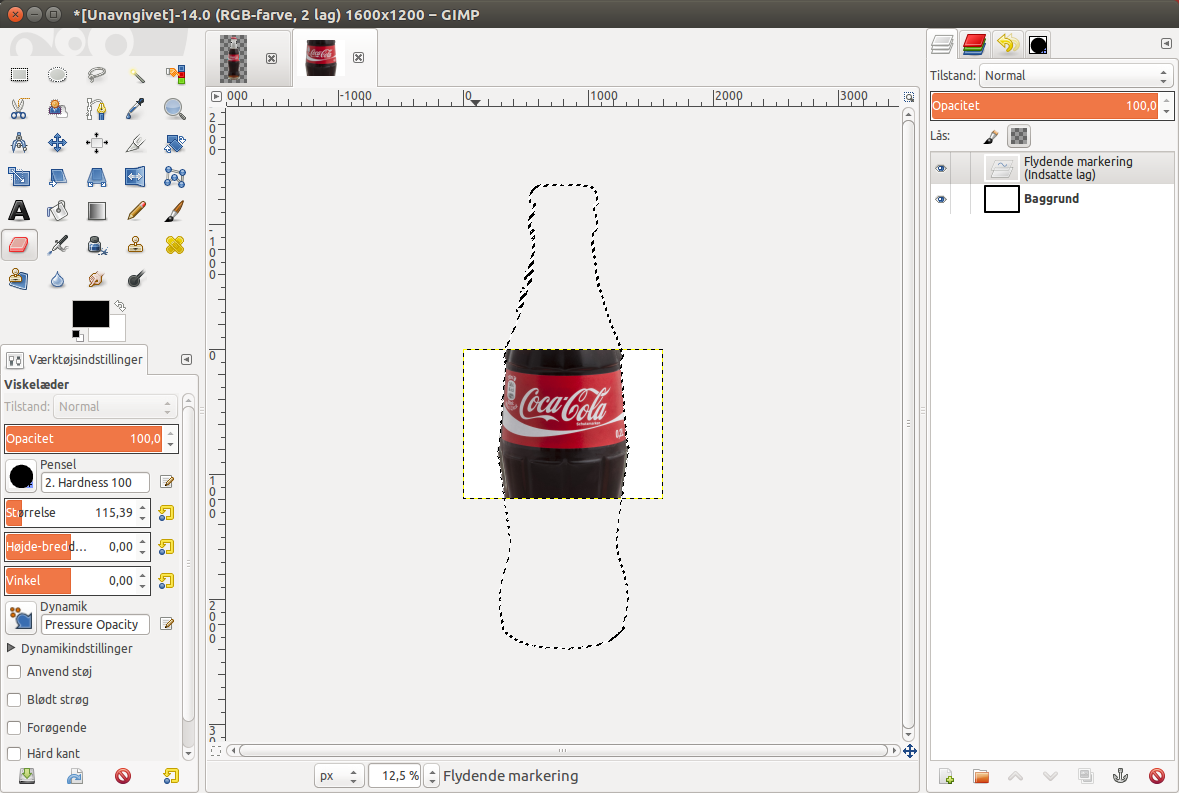Select the Bucket Fill tool
Screen dimensions: 1179x793
pos(58,211)
